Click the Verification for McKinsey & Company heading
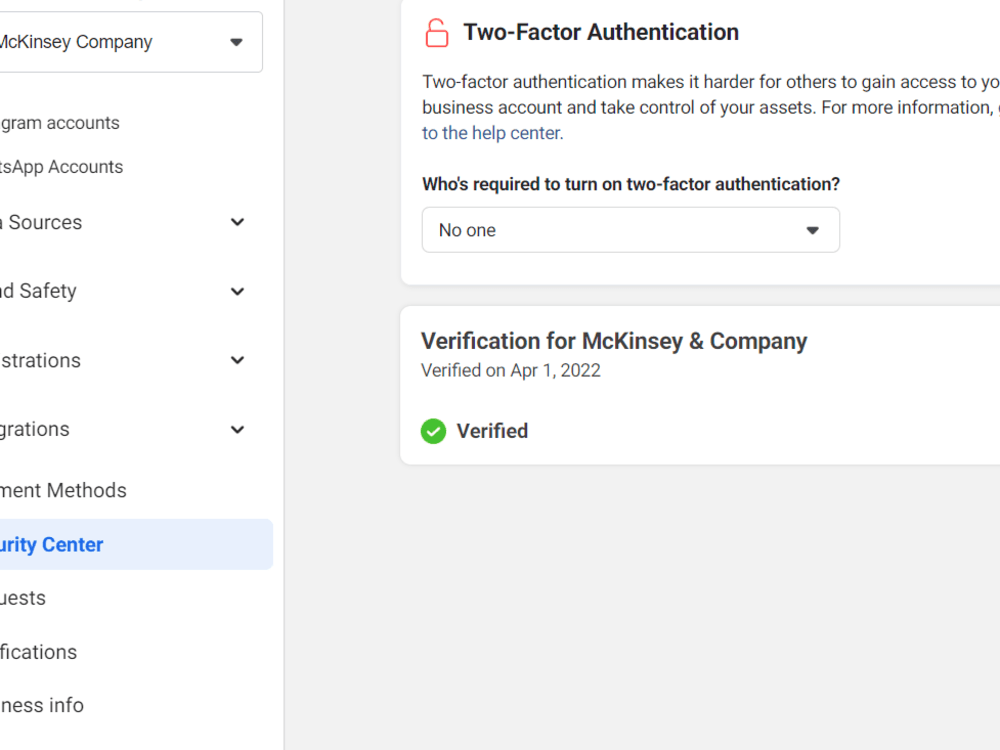 614,341
